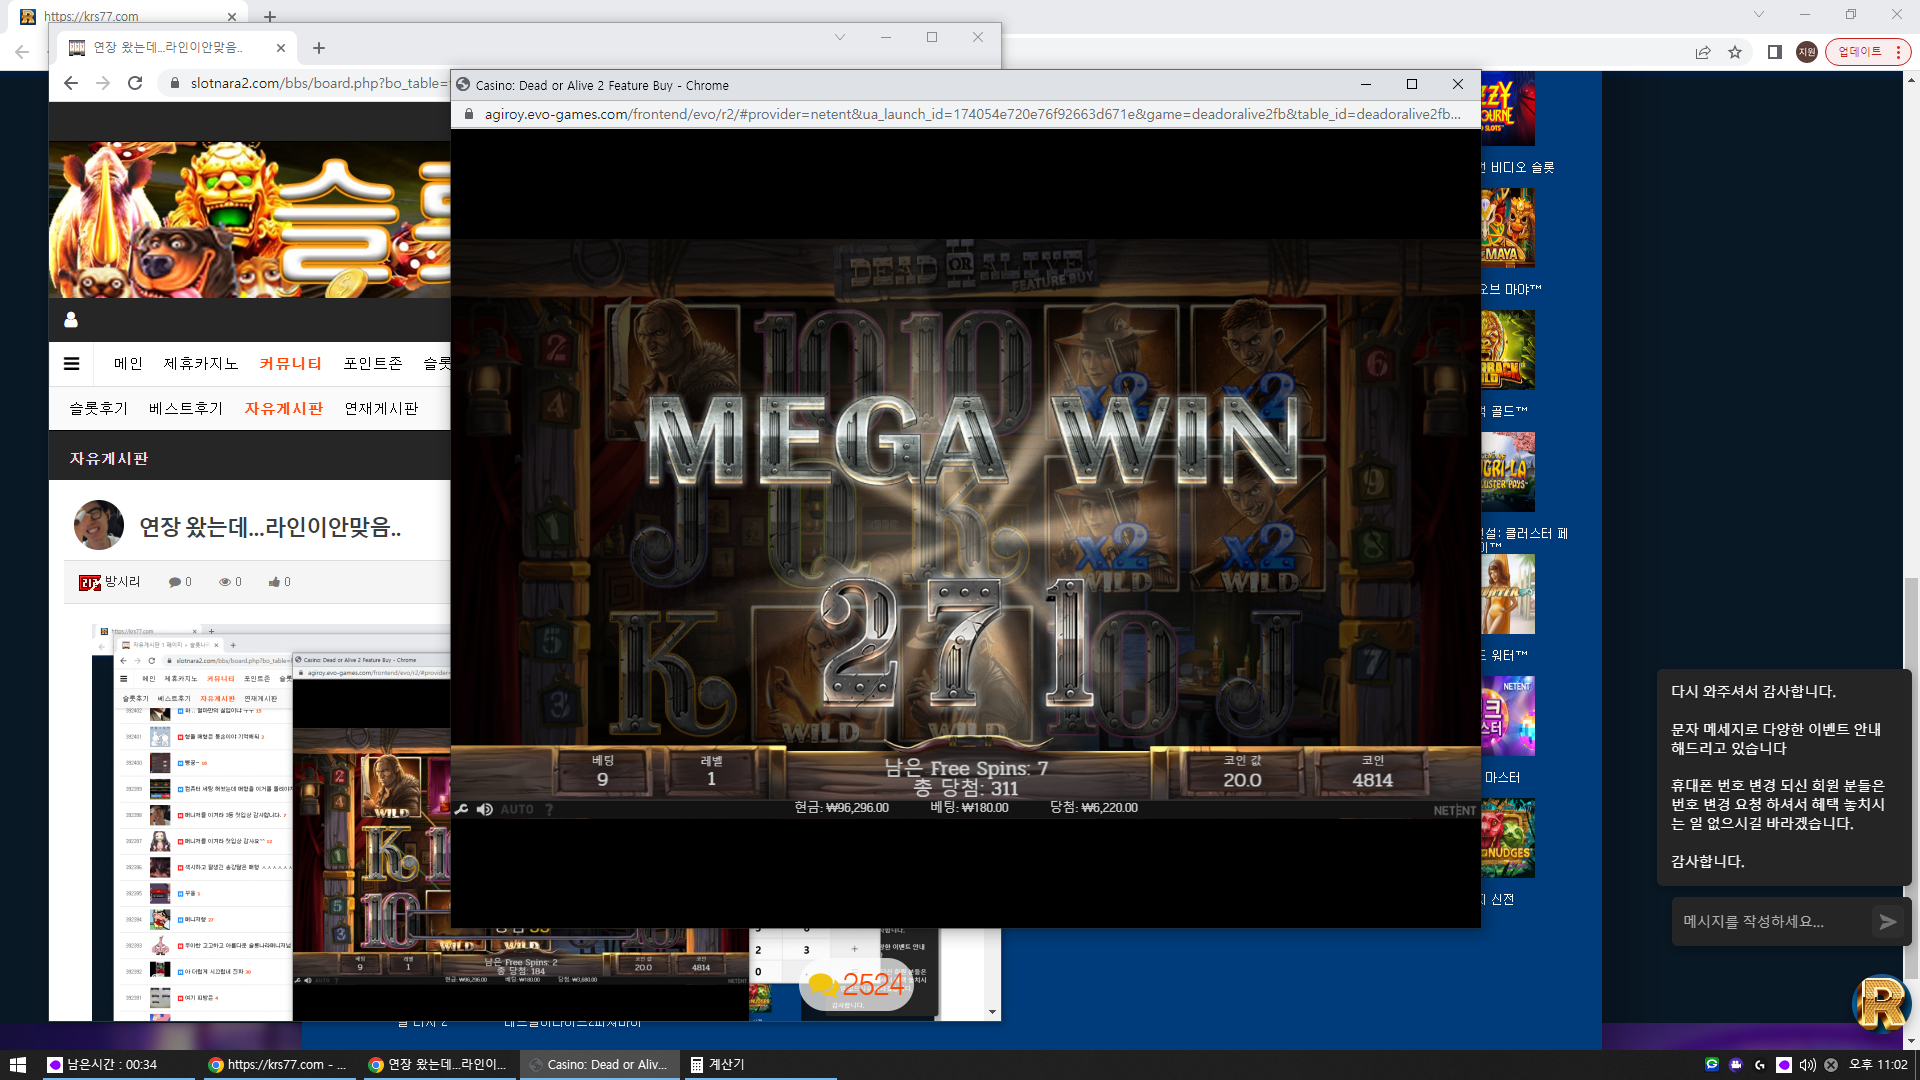Viewport: 1920px width, 1080px height.
Task: Open a new tab in slotnara window
Action: [x=318, y=48]
